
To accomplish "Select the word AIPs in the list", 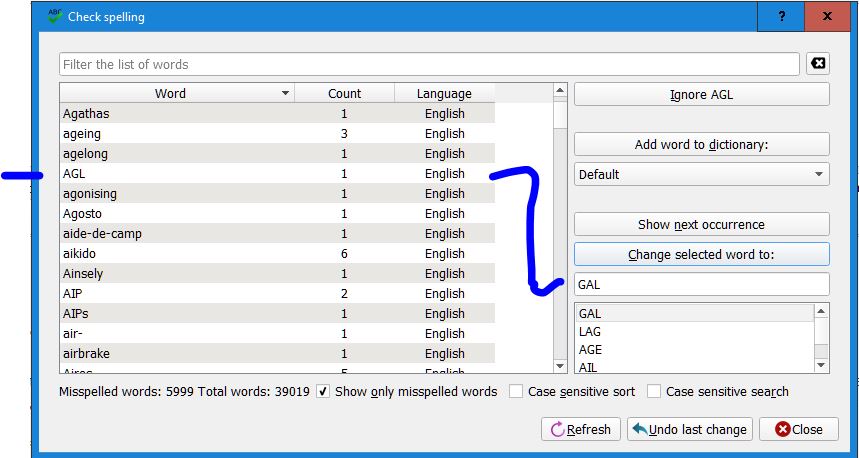I will (76, 313).
